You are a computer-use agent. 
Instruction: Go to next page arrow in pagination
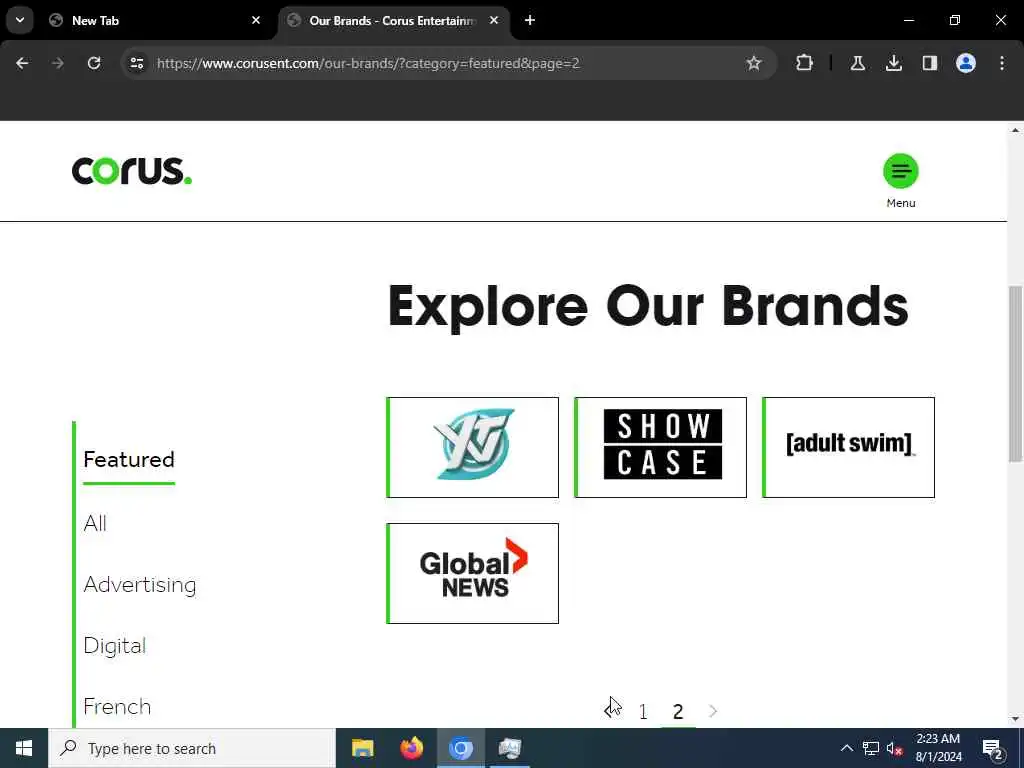(713, 711)
